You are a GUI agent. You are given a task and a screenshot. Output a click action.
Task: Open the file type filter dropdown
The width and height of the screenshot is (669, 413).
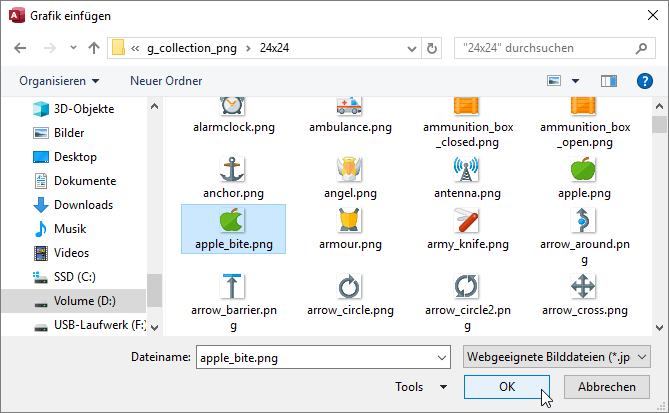557,357
